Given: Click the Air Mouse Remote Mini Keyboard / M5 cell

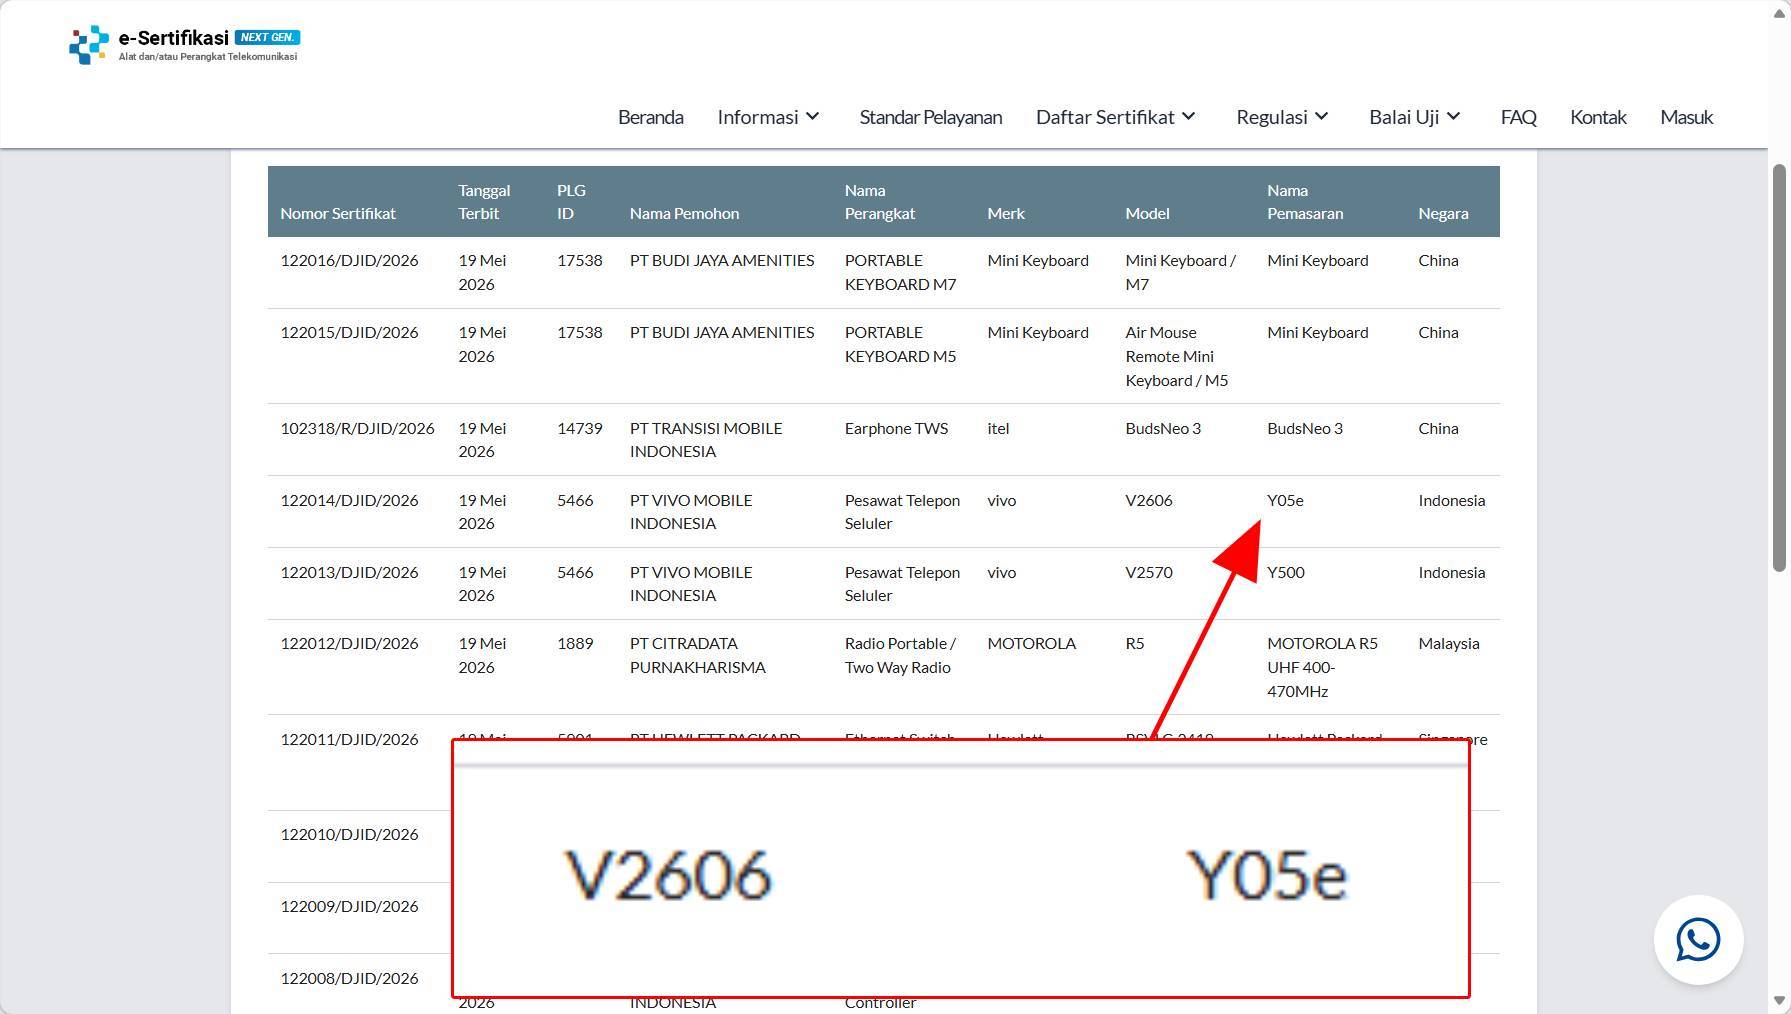Looking at the screenshot, I should click(x=1177, y=356).
